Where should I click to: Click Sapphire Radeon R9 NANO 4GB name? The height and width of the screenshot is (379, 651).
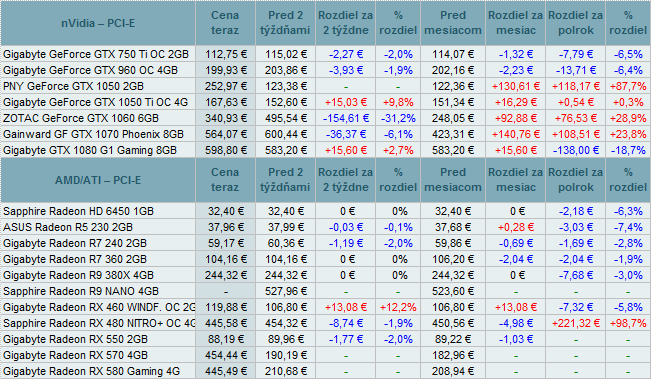pos(81,291)
